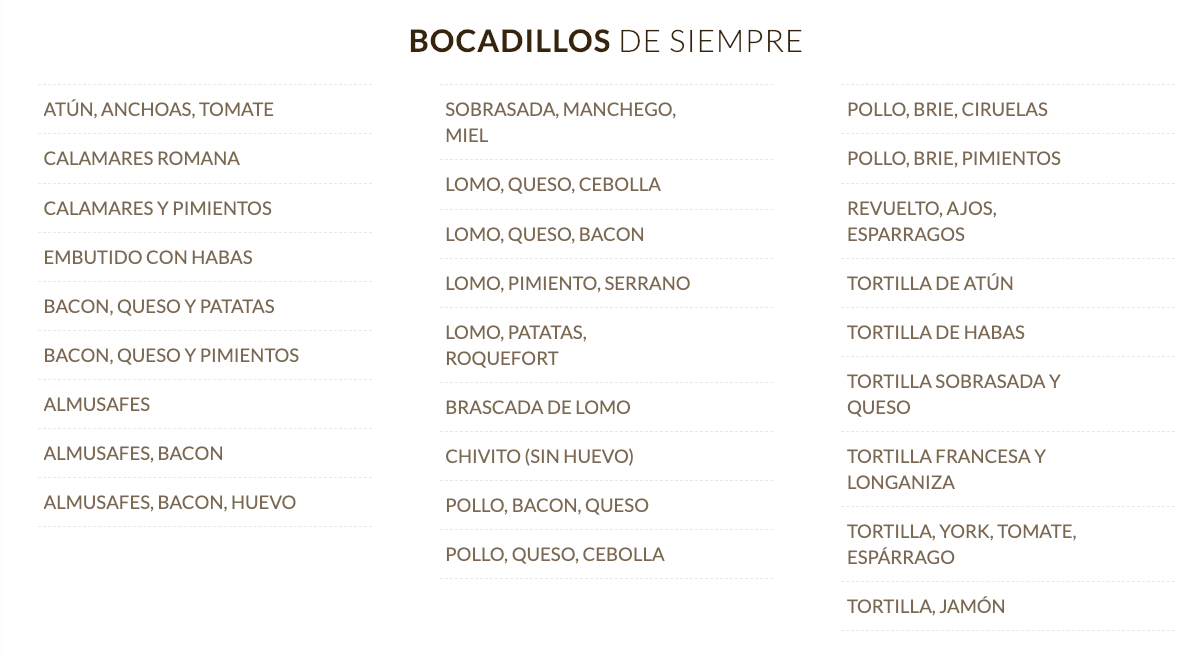The height and width of the screenshot is (656, 1200).
Task: Choose CALAMARES Y PIMIENTOS item
Action: 157,208
